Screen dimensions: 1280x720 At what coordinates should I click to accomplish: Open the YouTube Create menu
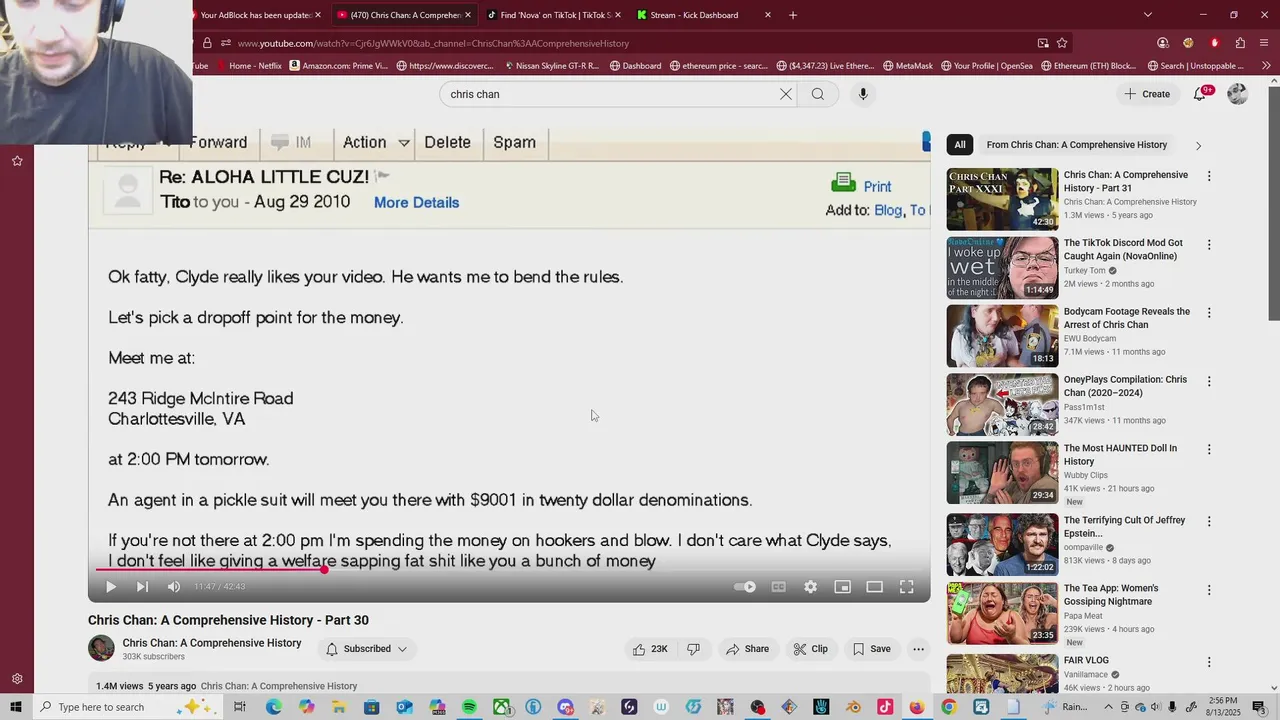click(1147, 94)
